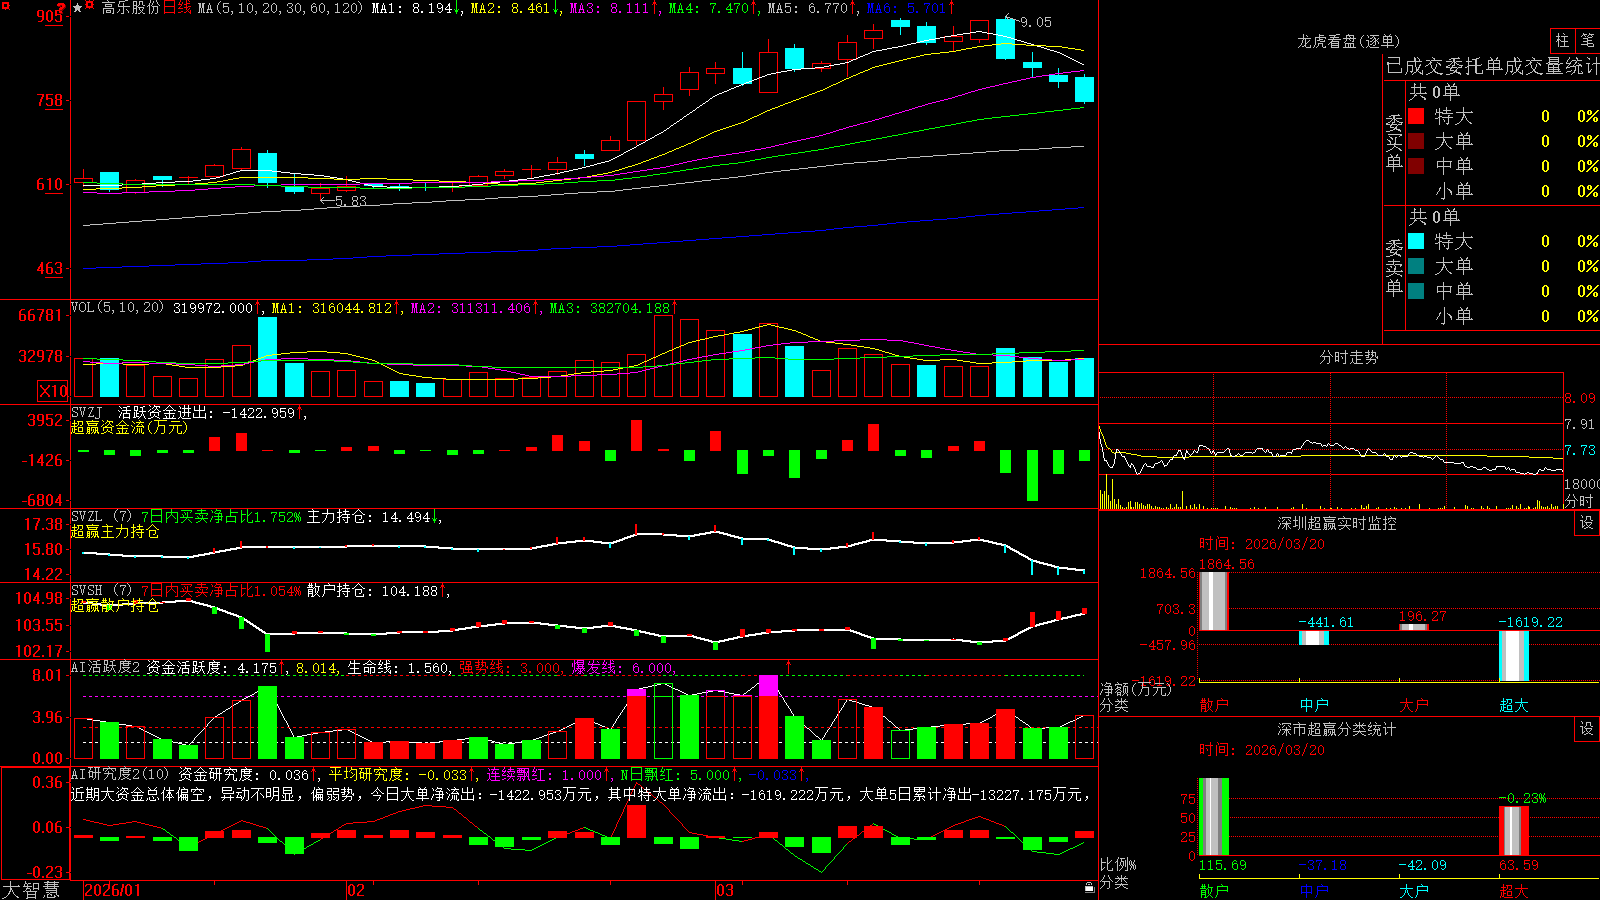Click the 深圳超赢实时监控 panel title
This screenshot has height=900, width=1600.
1336,523
